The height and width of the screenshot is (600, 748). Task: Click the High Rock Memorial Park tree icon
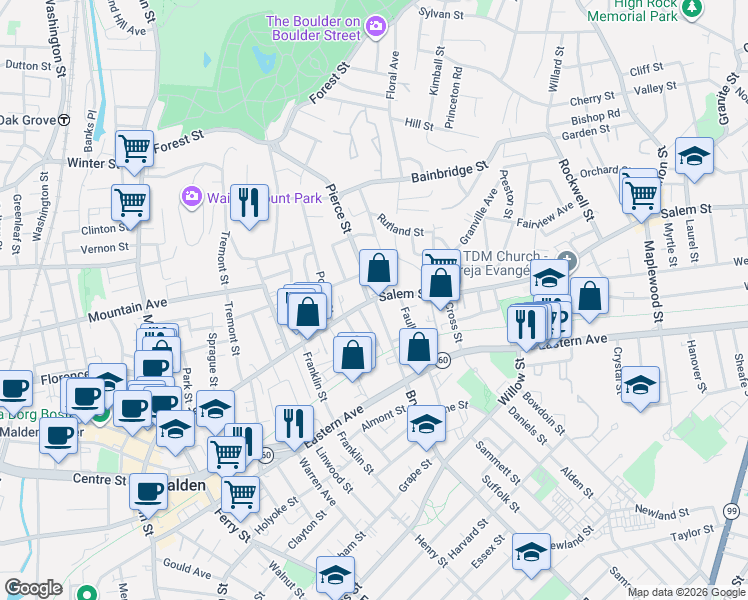pyautogui.click(x=692, y=9)
